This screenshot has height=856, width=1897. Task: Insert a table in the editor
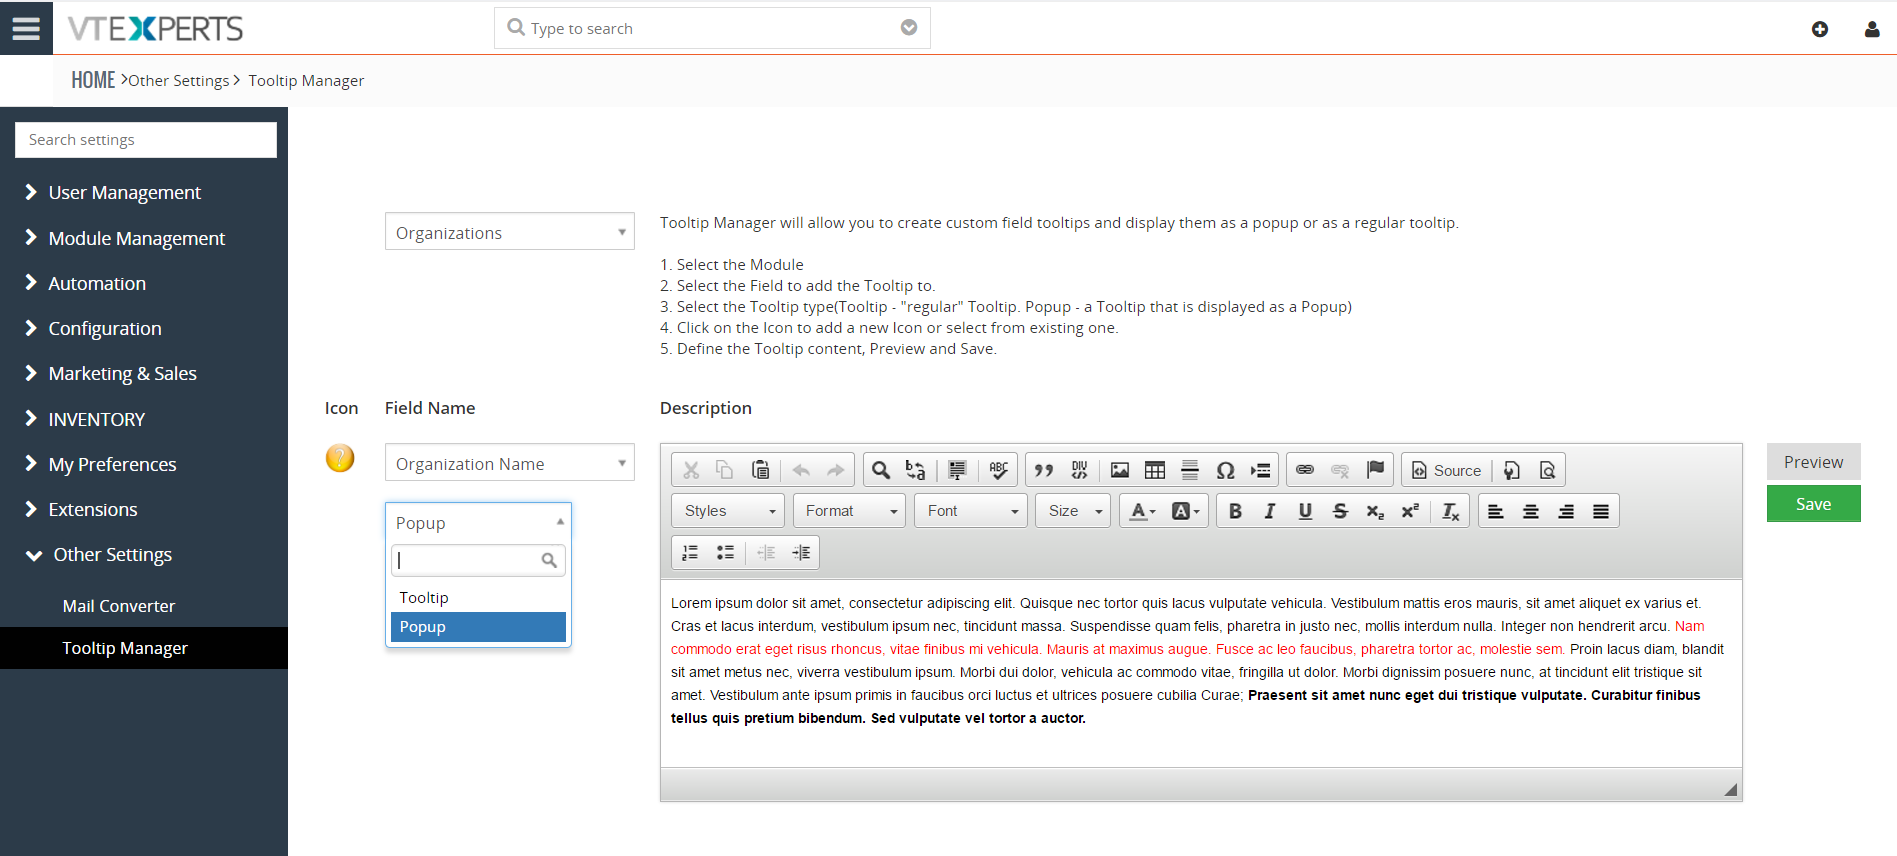click(x=1155, y=470)
